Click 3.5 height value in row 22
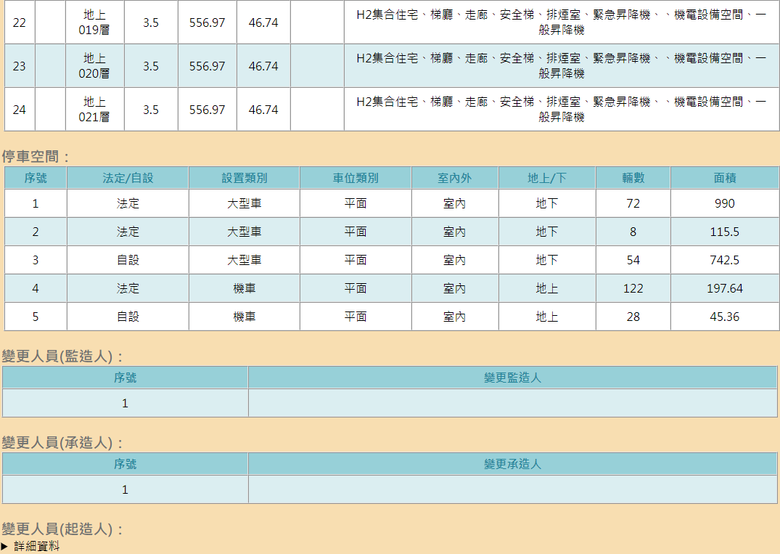This screenshot has height=554, width=780. tap(151, 23)
